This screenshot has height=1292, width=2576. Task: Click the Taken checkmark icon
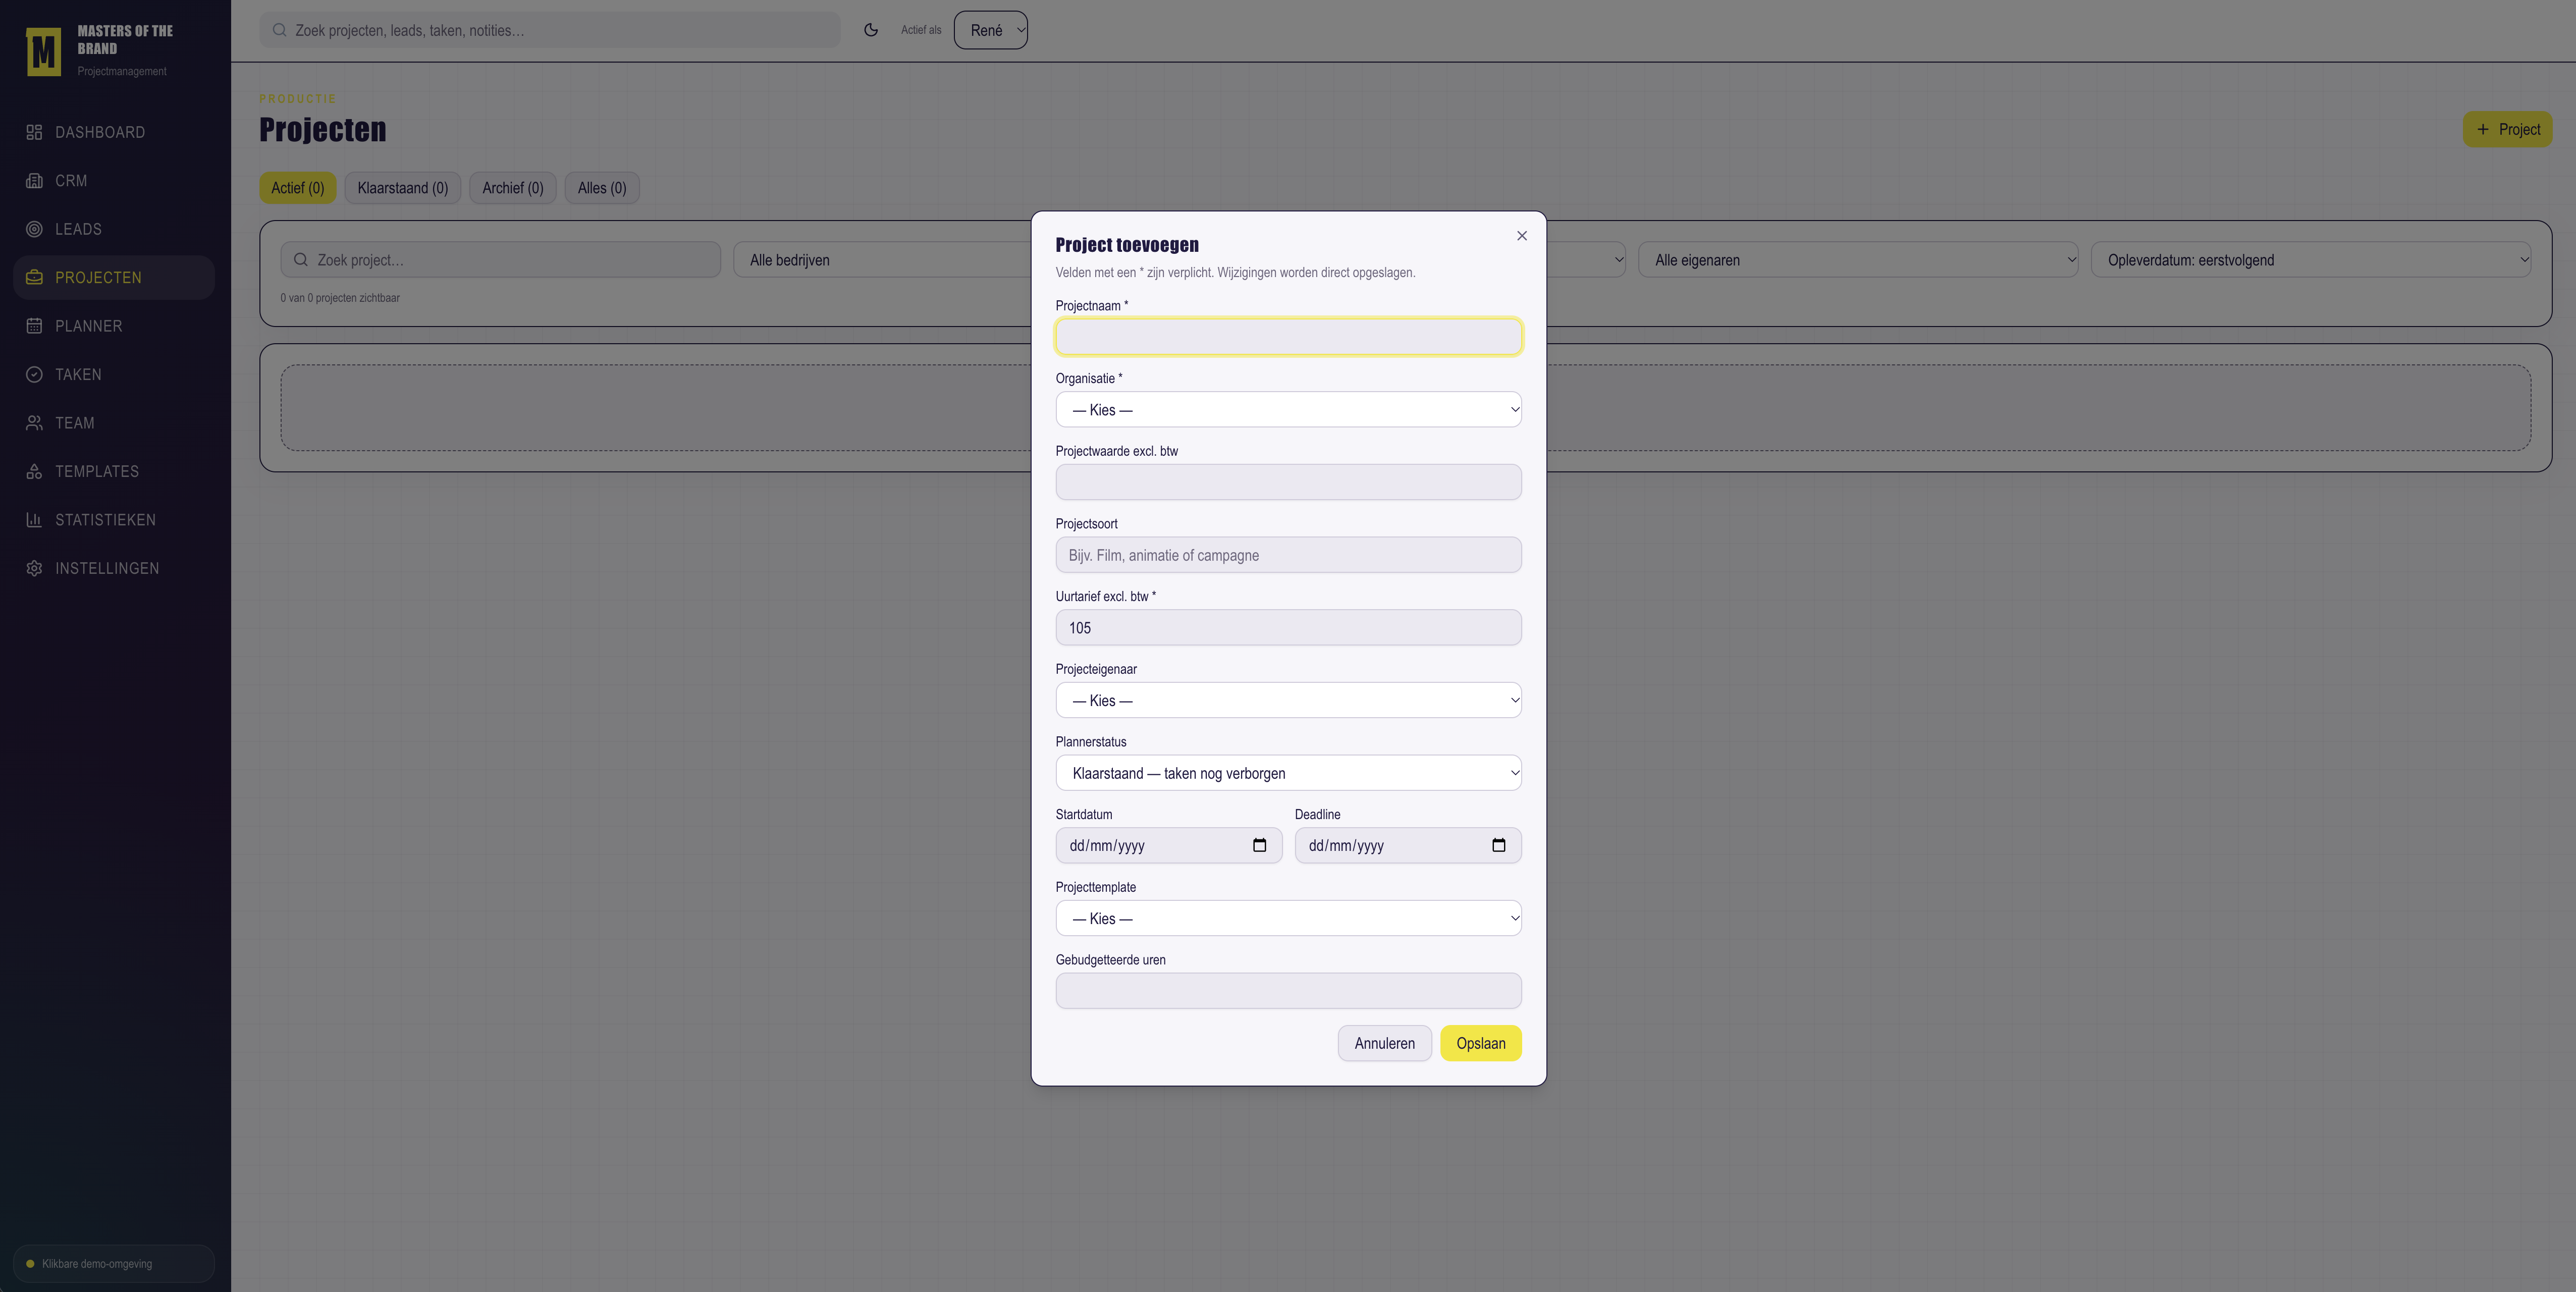click(x=34, y=375)
